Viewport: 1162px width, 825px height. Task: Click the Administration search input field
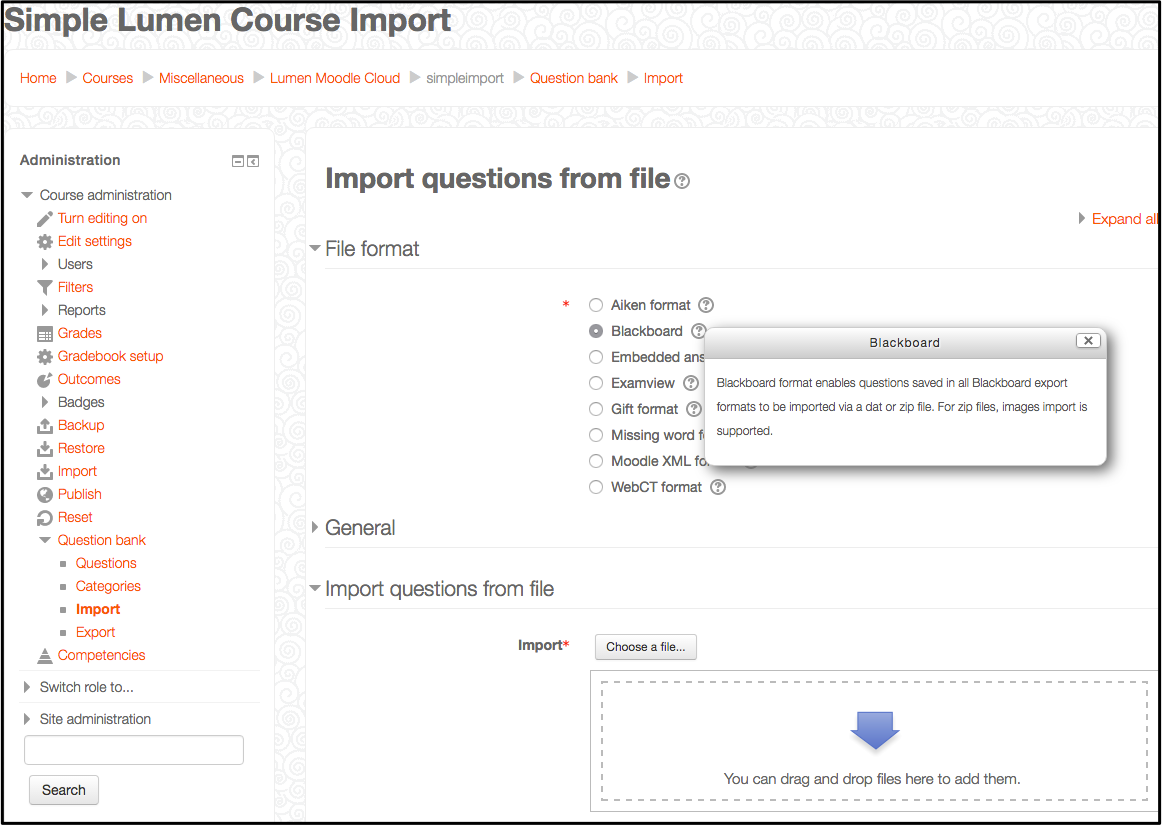[133, 749]
